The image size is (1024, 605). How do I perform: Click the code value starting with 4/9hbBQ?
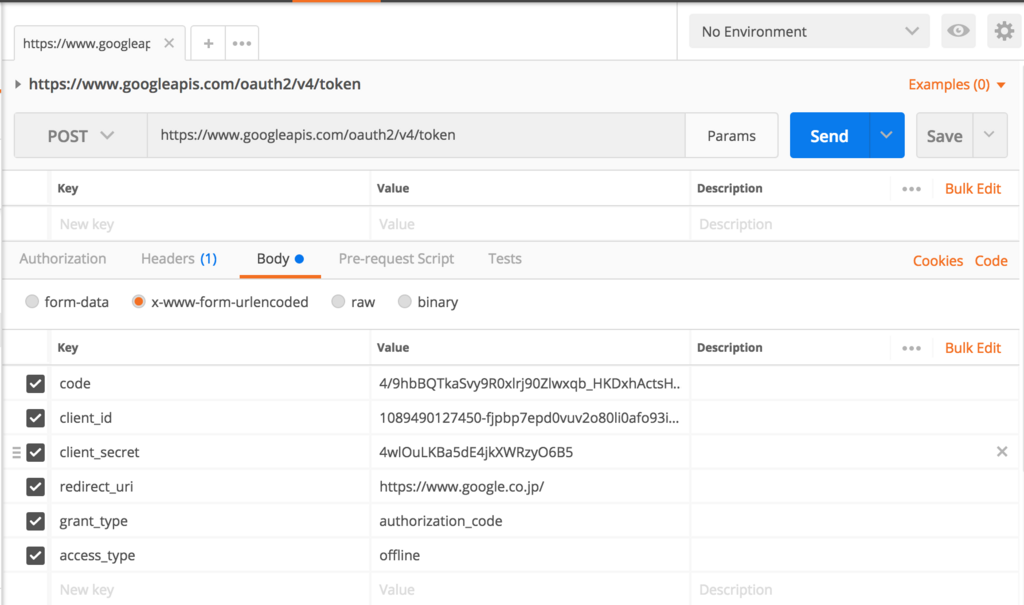click(x=530, y=384)
